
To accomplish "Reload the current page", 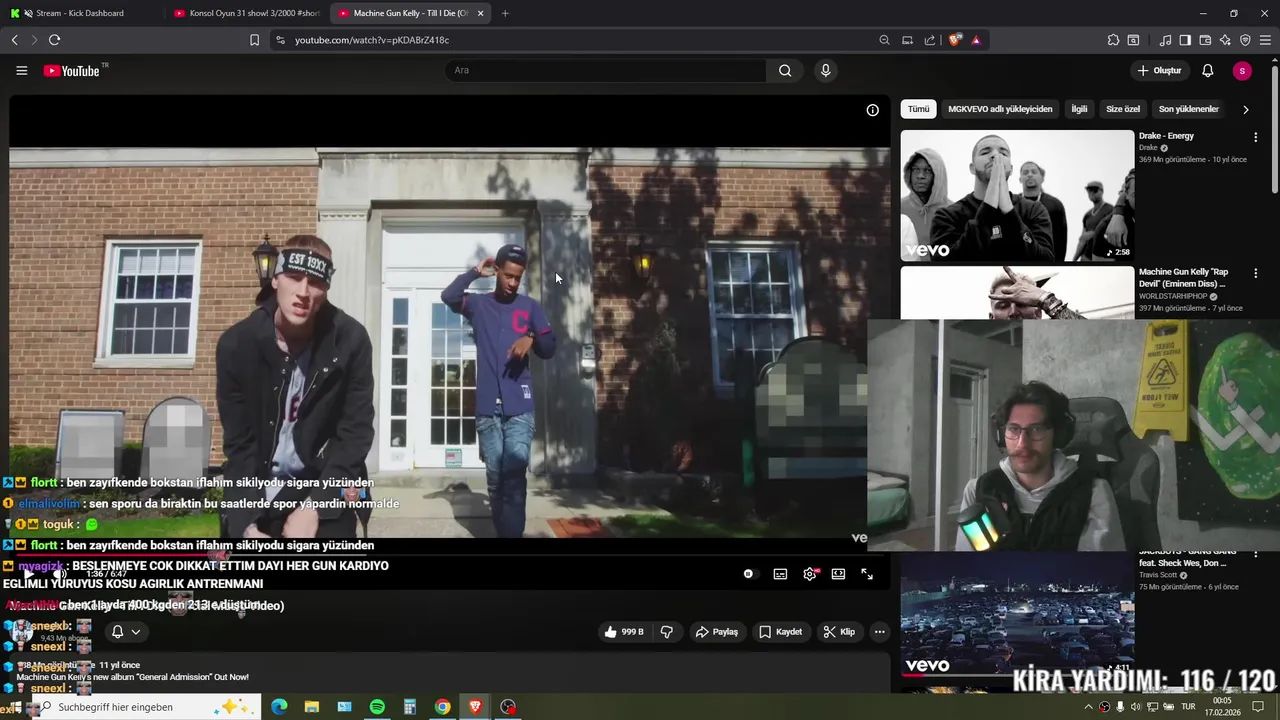I will tap(54, 40).
